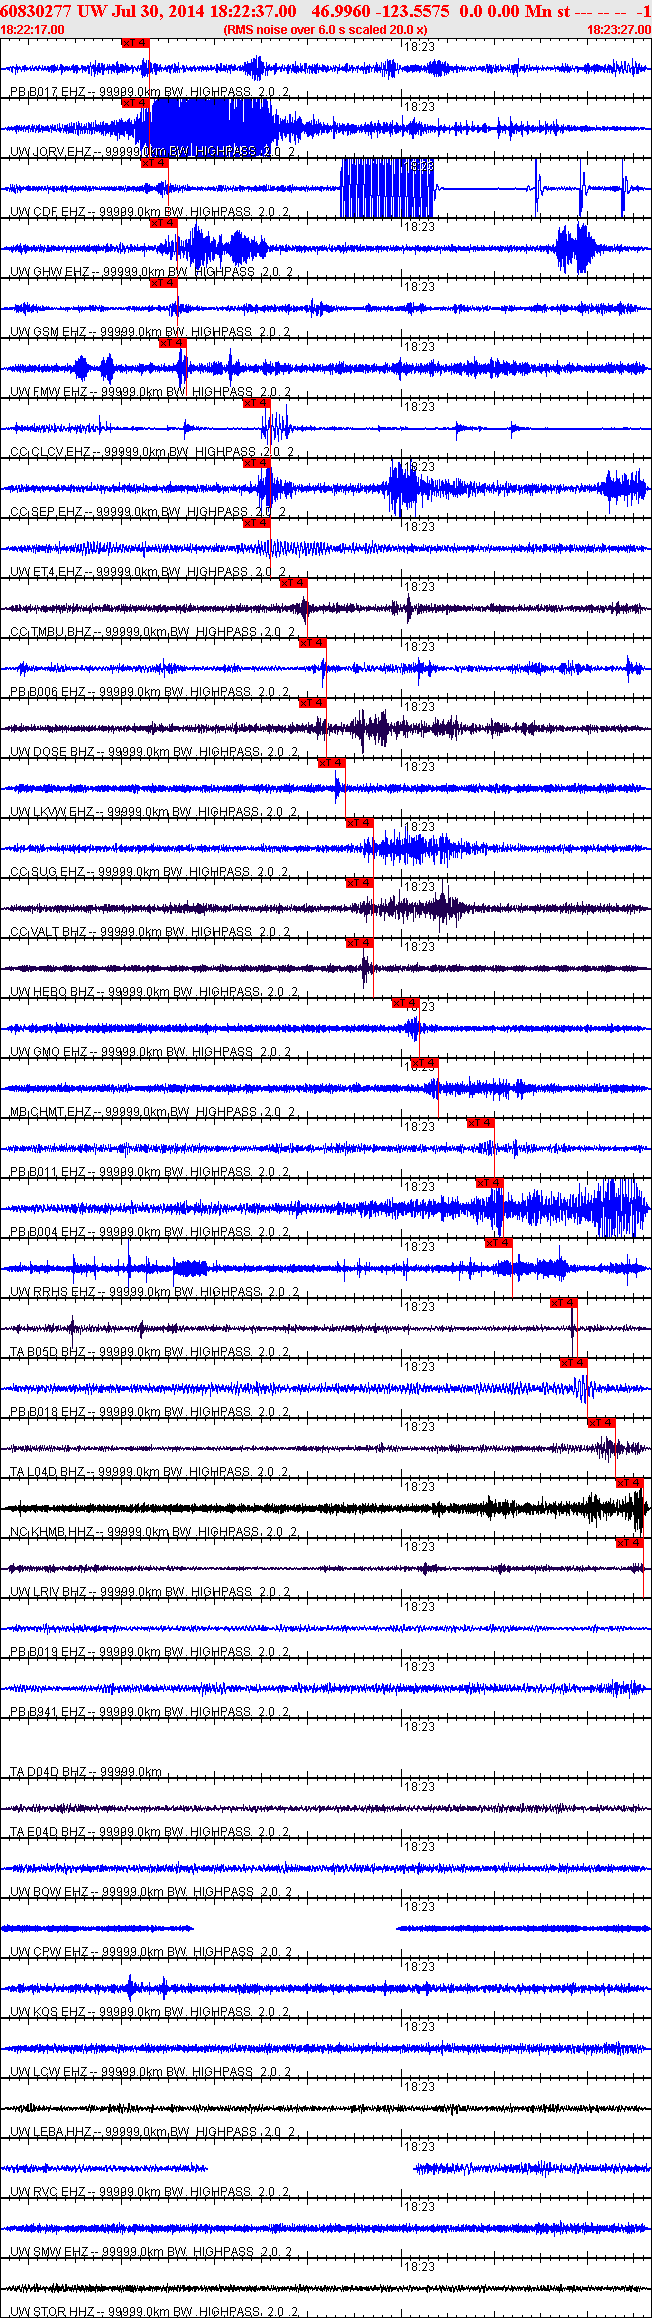Select the PB B941 EHZ station label
Image resolution: width=652 pixels, height=2318 pixels.
[48, 1711]
